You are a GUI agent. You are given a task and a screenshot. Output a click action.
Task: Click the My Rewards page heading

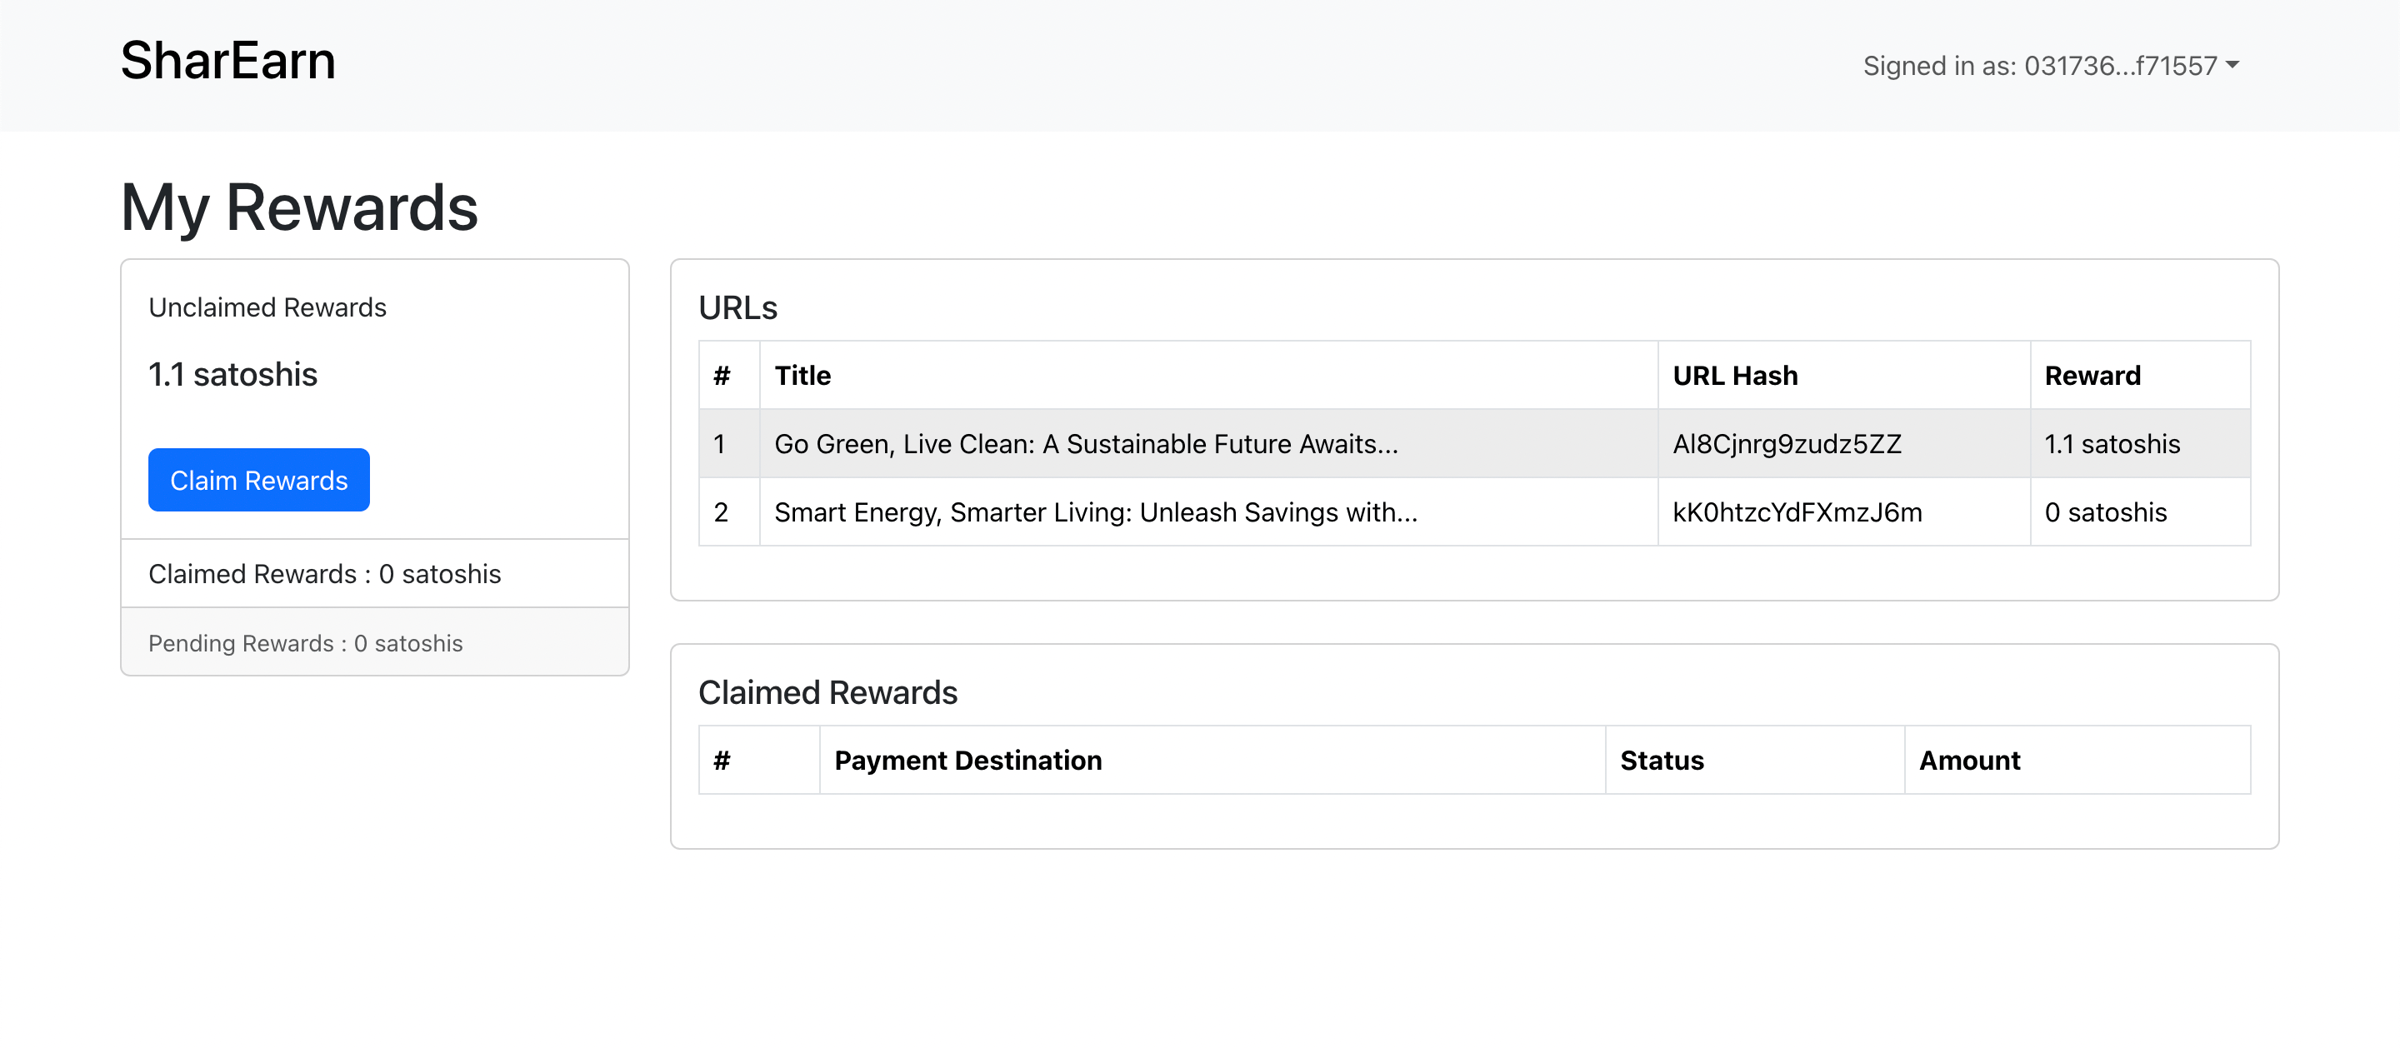(299, 208)
